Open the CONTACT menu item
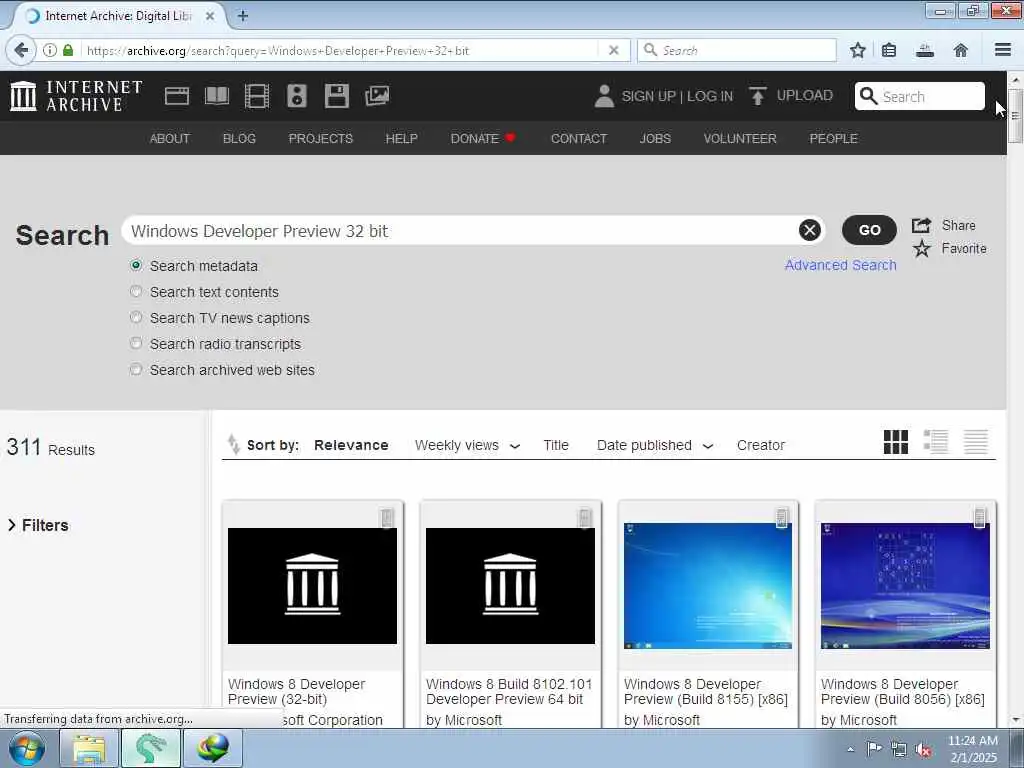Screen dimensions: 1024x768 (x=579, y=138)
